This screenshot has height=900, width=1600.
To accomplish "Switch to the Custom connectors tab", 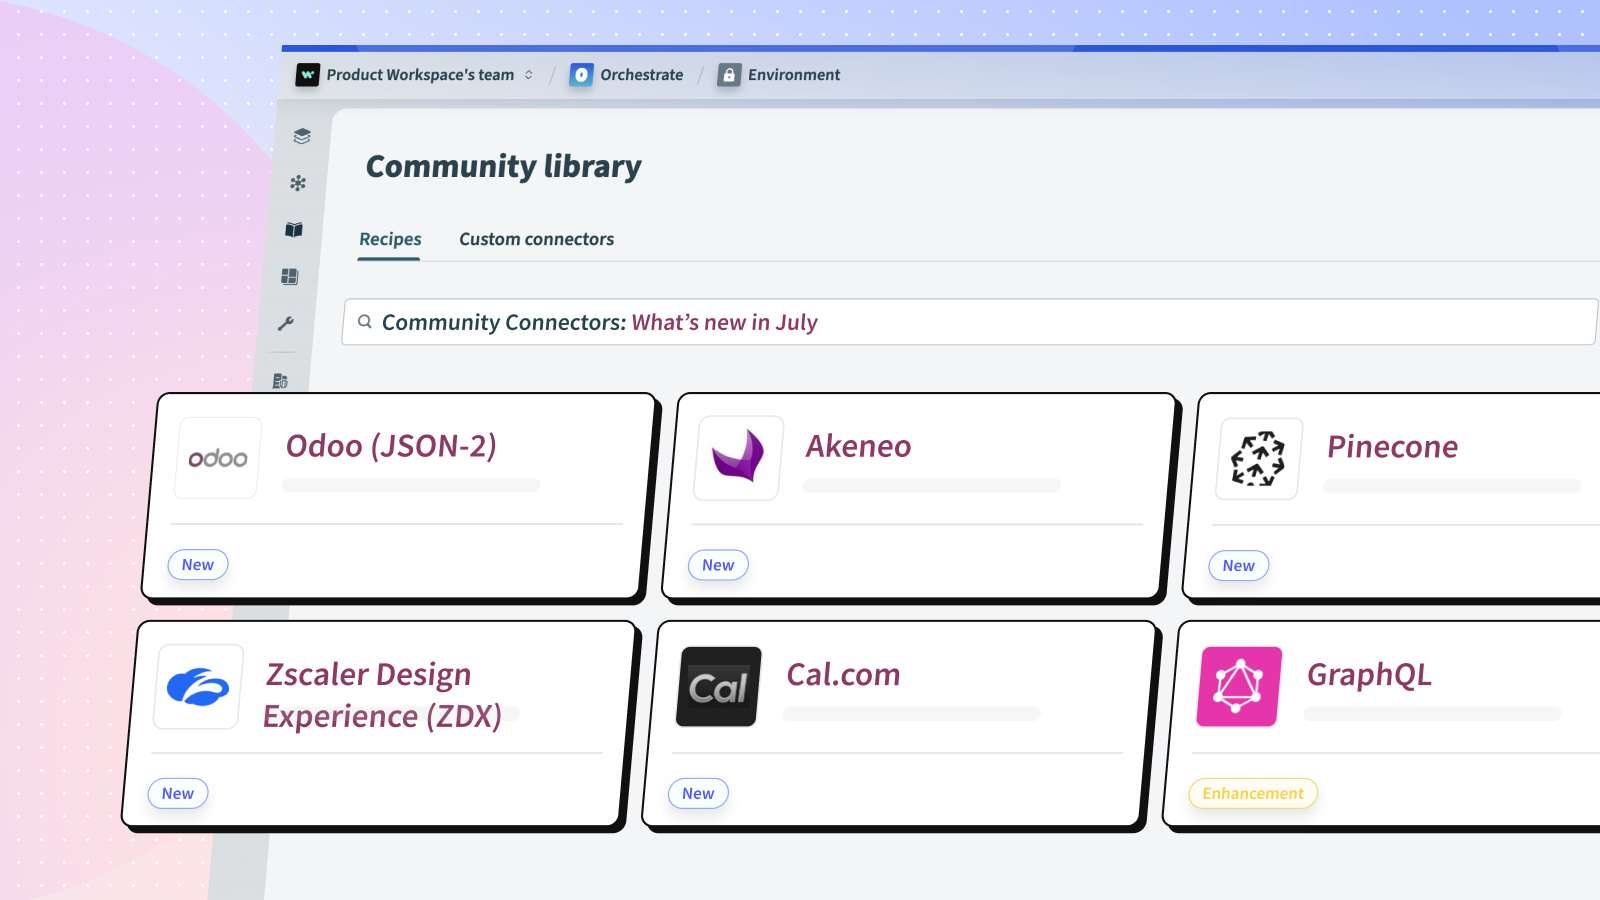I will (x=536, y=239).
